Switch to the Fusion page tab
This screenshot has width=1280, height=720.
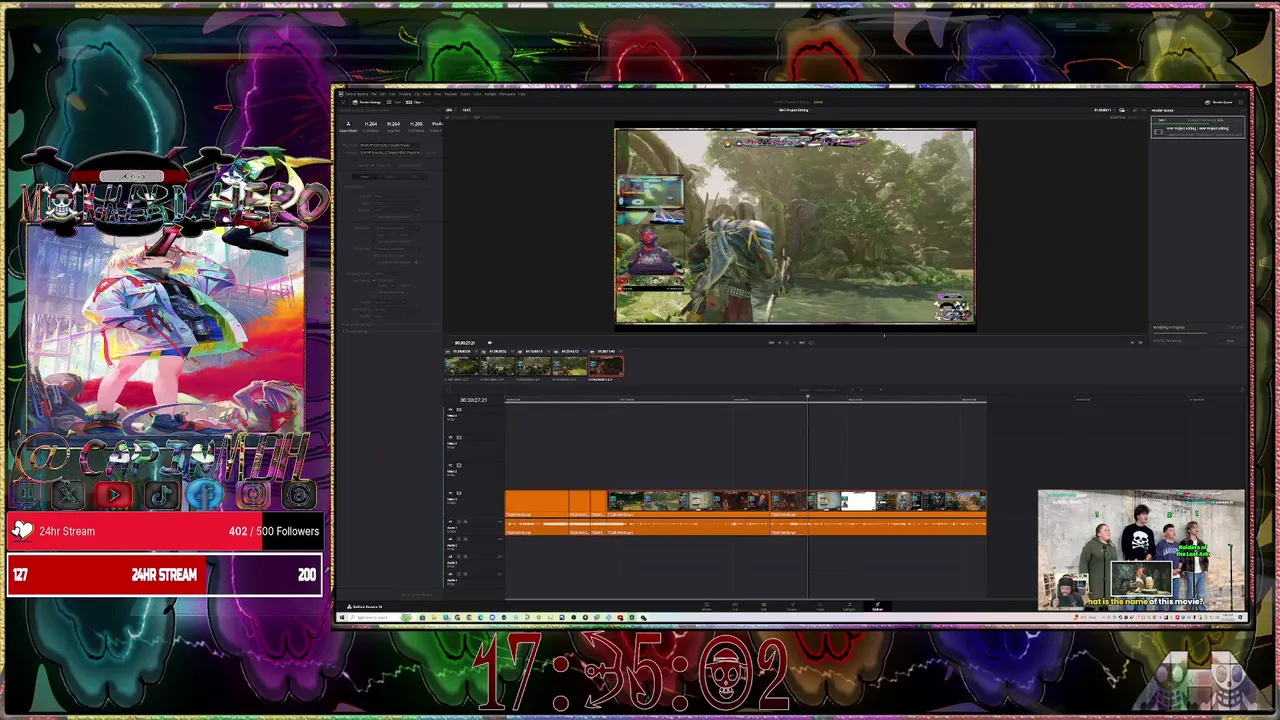tap(792, 606)
